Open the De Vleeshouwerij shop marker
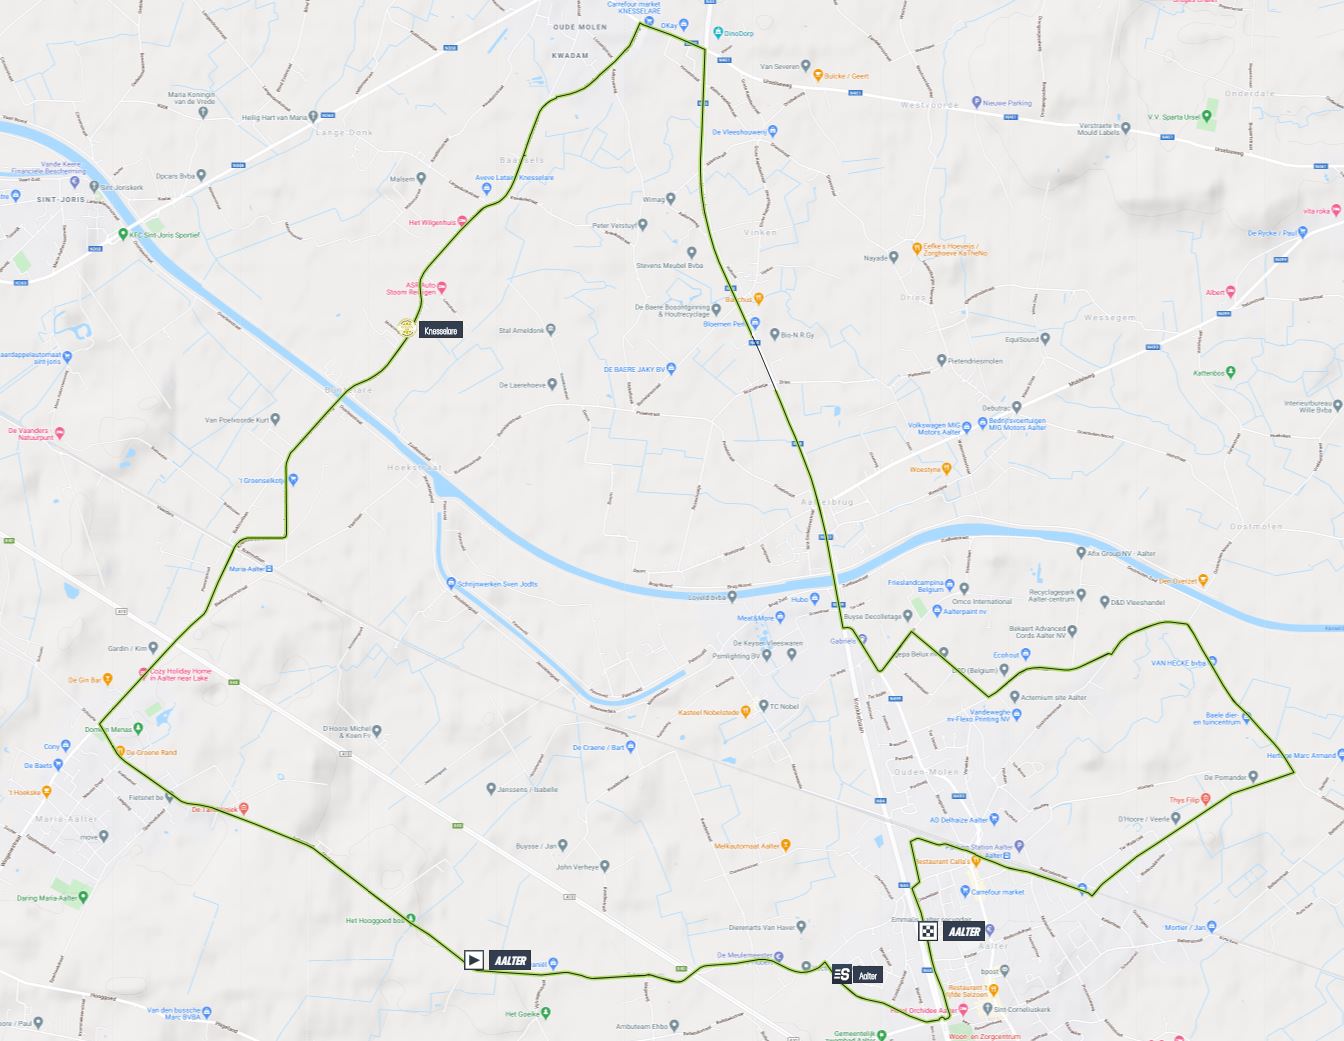Image resolution: width=1344 pixels, height=1041 pixels. click(x=772, y=131)
